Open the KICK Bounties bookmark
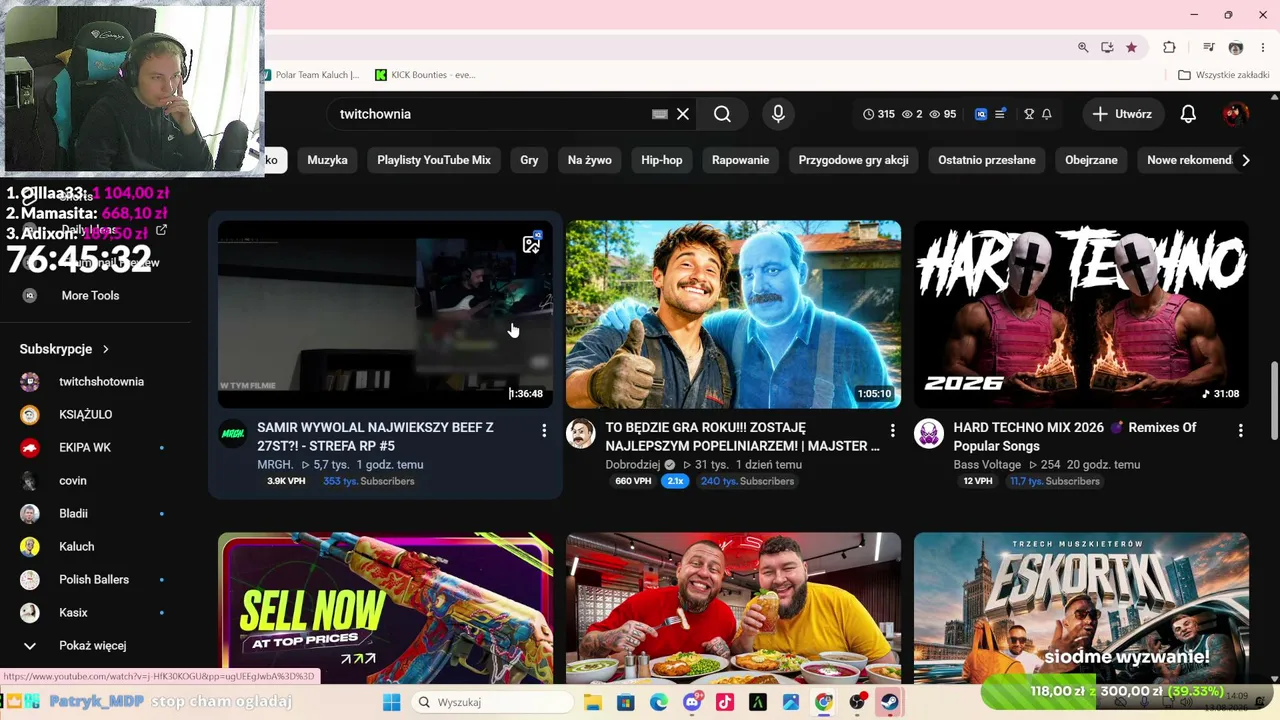Screen dimensions: 1280x720 tap(426, 75)
